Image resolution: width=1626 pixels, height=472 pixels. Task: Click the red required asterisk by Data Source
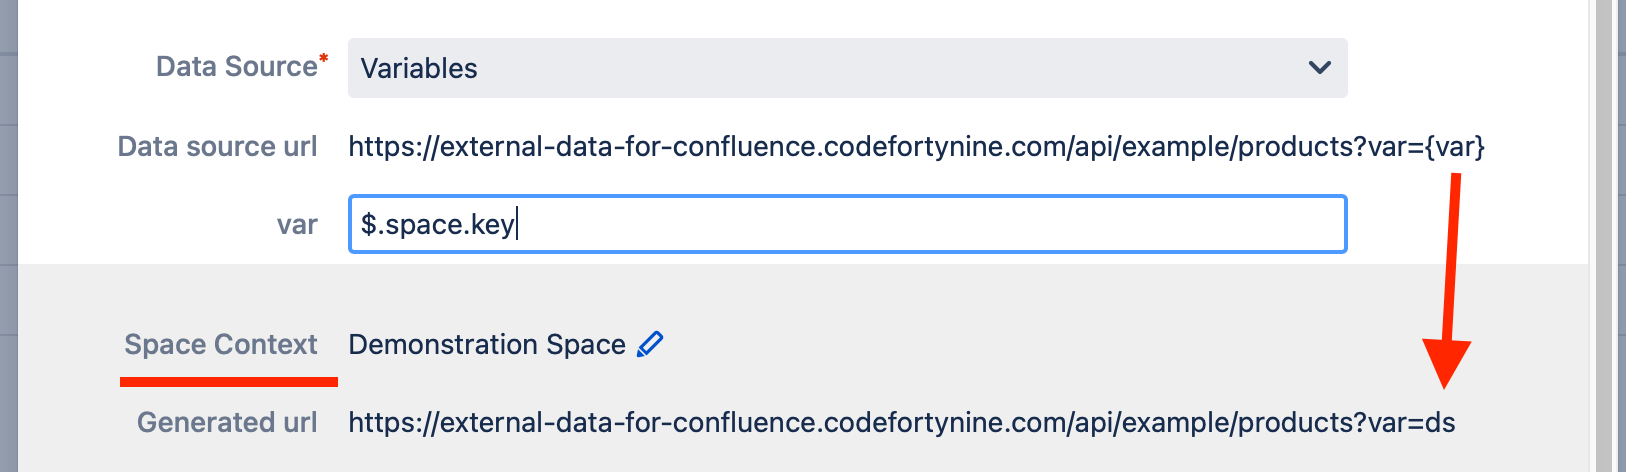tap(323, 60)
